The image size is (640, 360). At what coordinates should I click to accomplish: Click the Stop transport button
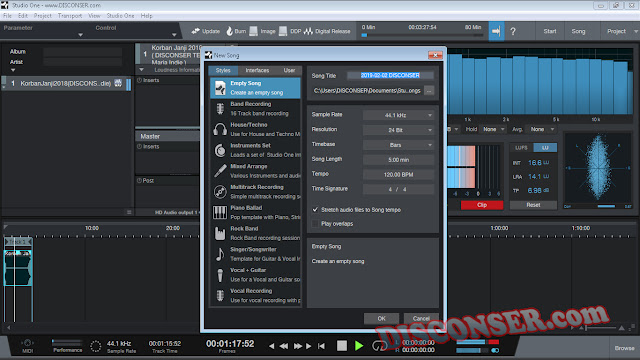click(342, 346)
